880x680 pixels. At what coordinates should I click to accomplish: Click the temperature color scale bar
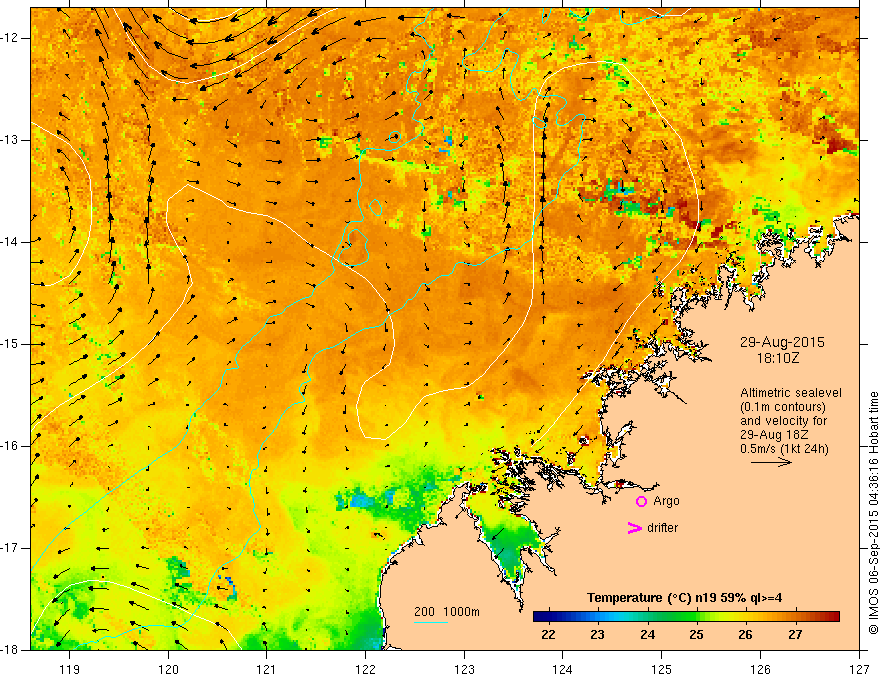686,617
